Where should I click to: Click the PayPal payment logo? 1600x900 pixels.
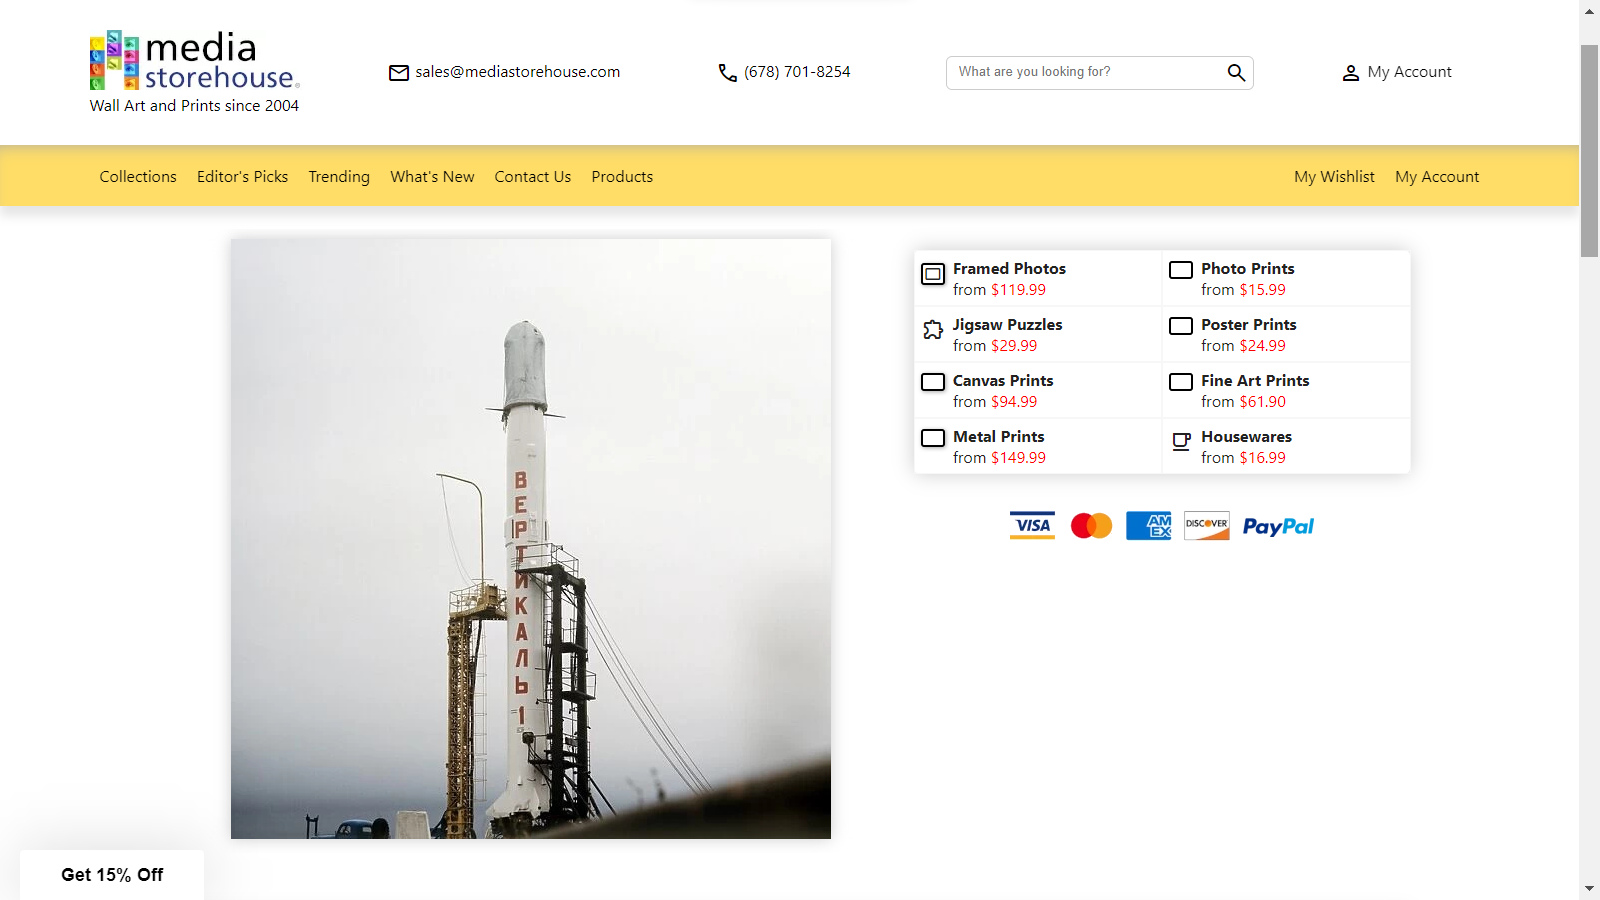coord(1277,526)
